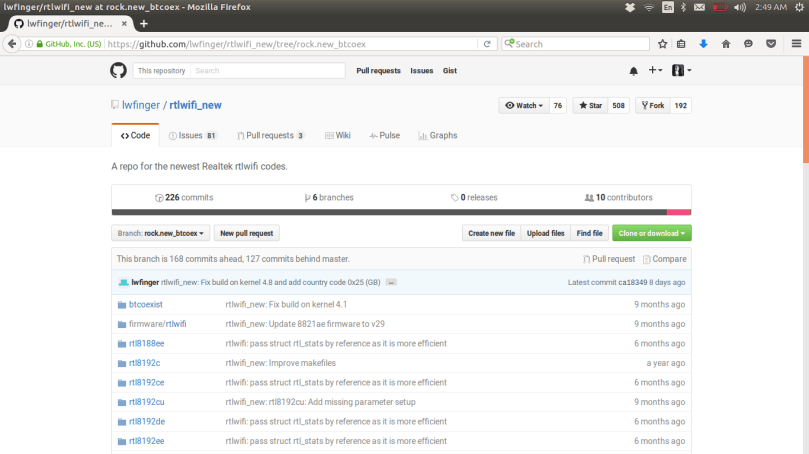Image resolution: width=809 pixels, height=454 pixels.
Task: Open the rtl8192cu folder
Action: pos(147,402)
